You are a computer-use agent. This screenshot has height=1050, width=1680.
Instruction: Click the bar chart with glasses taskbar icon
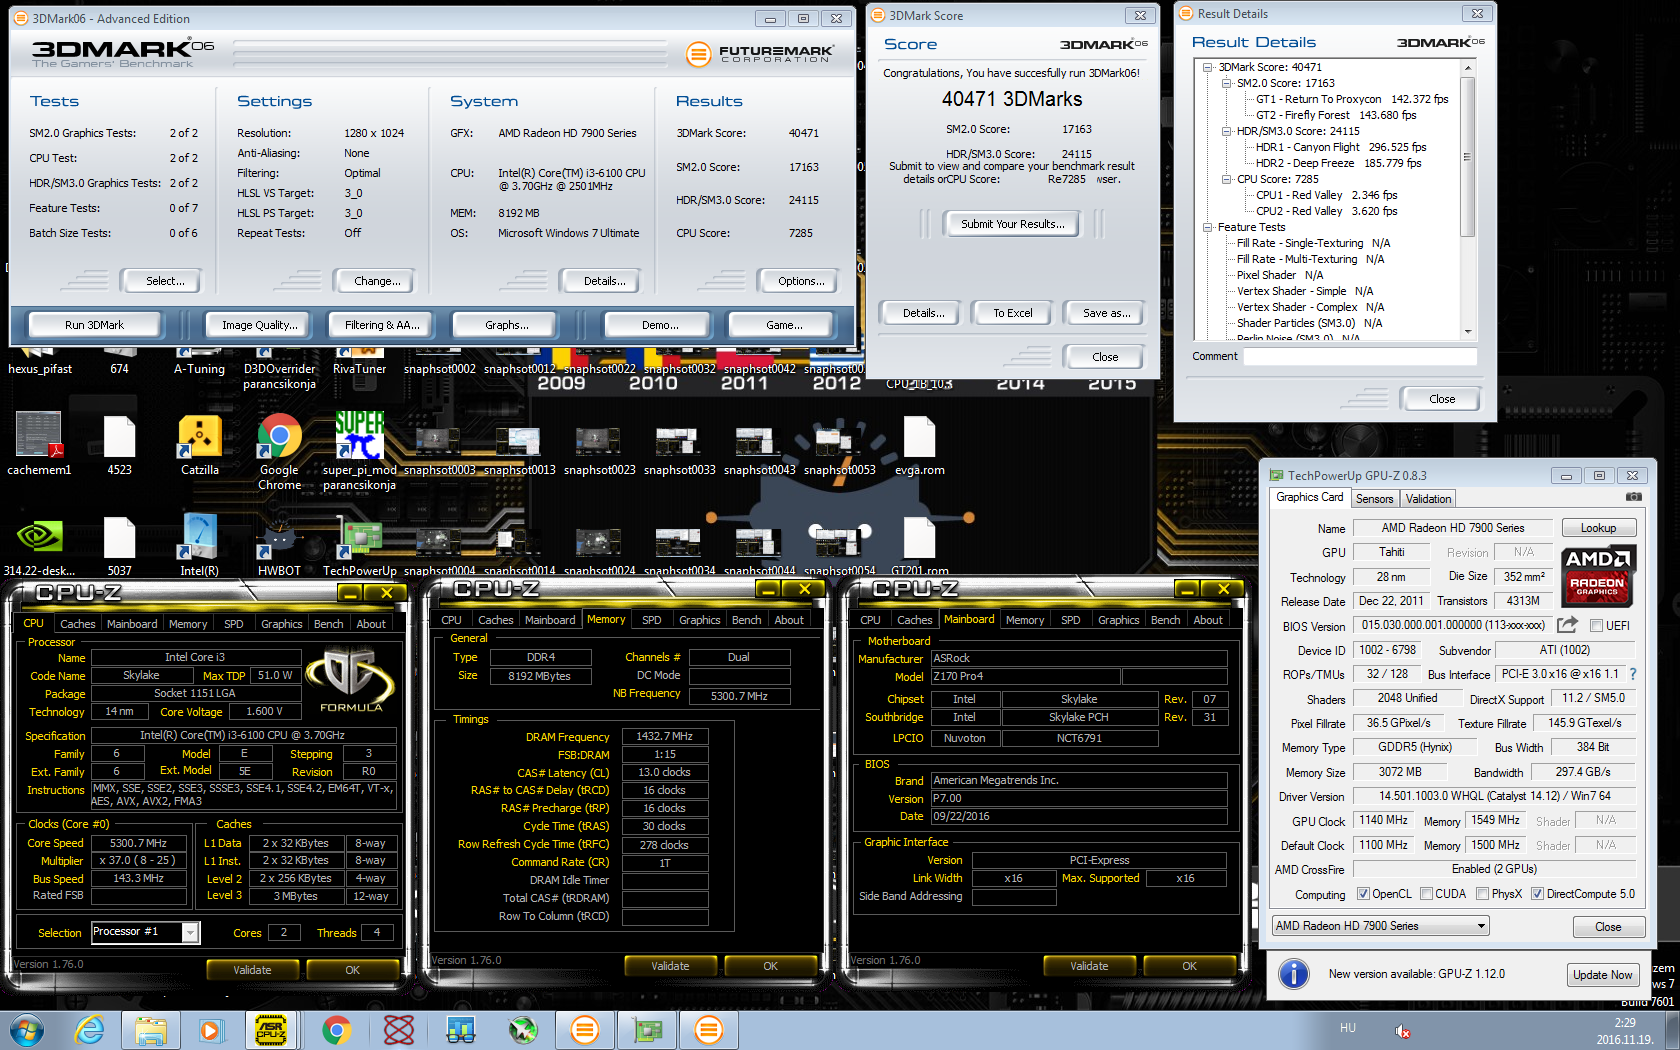coord(460,1029)
